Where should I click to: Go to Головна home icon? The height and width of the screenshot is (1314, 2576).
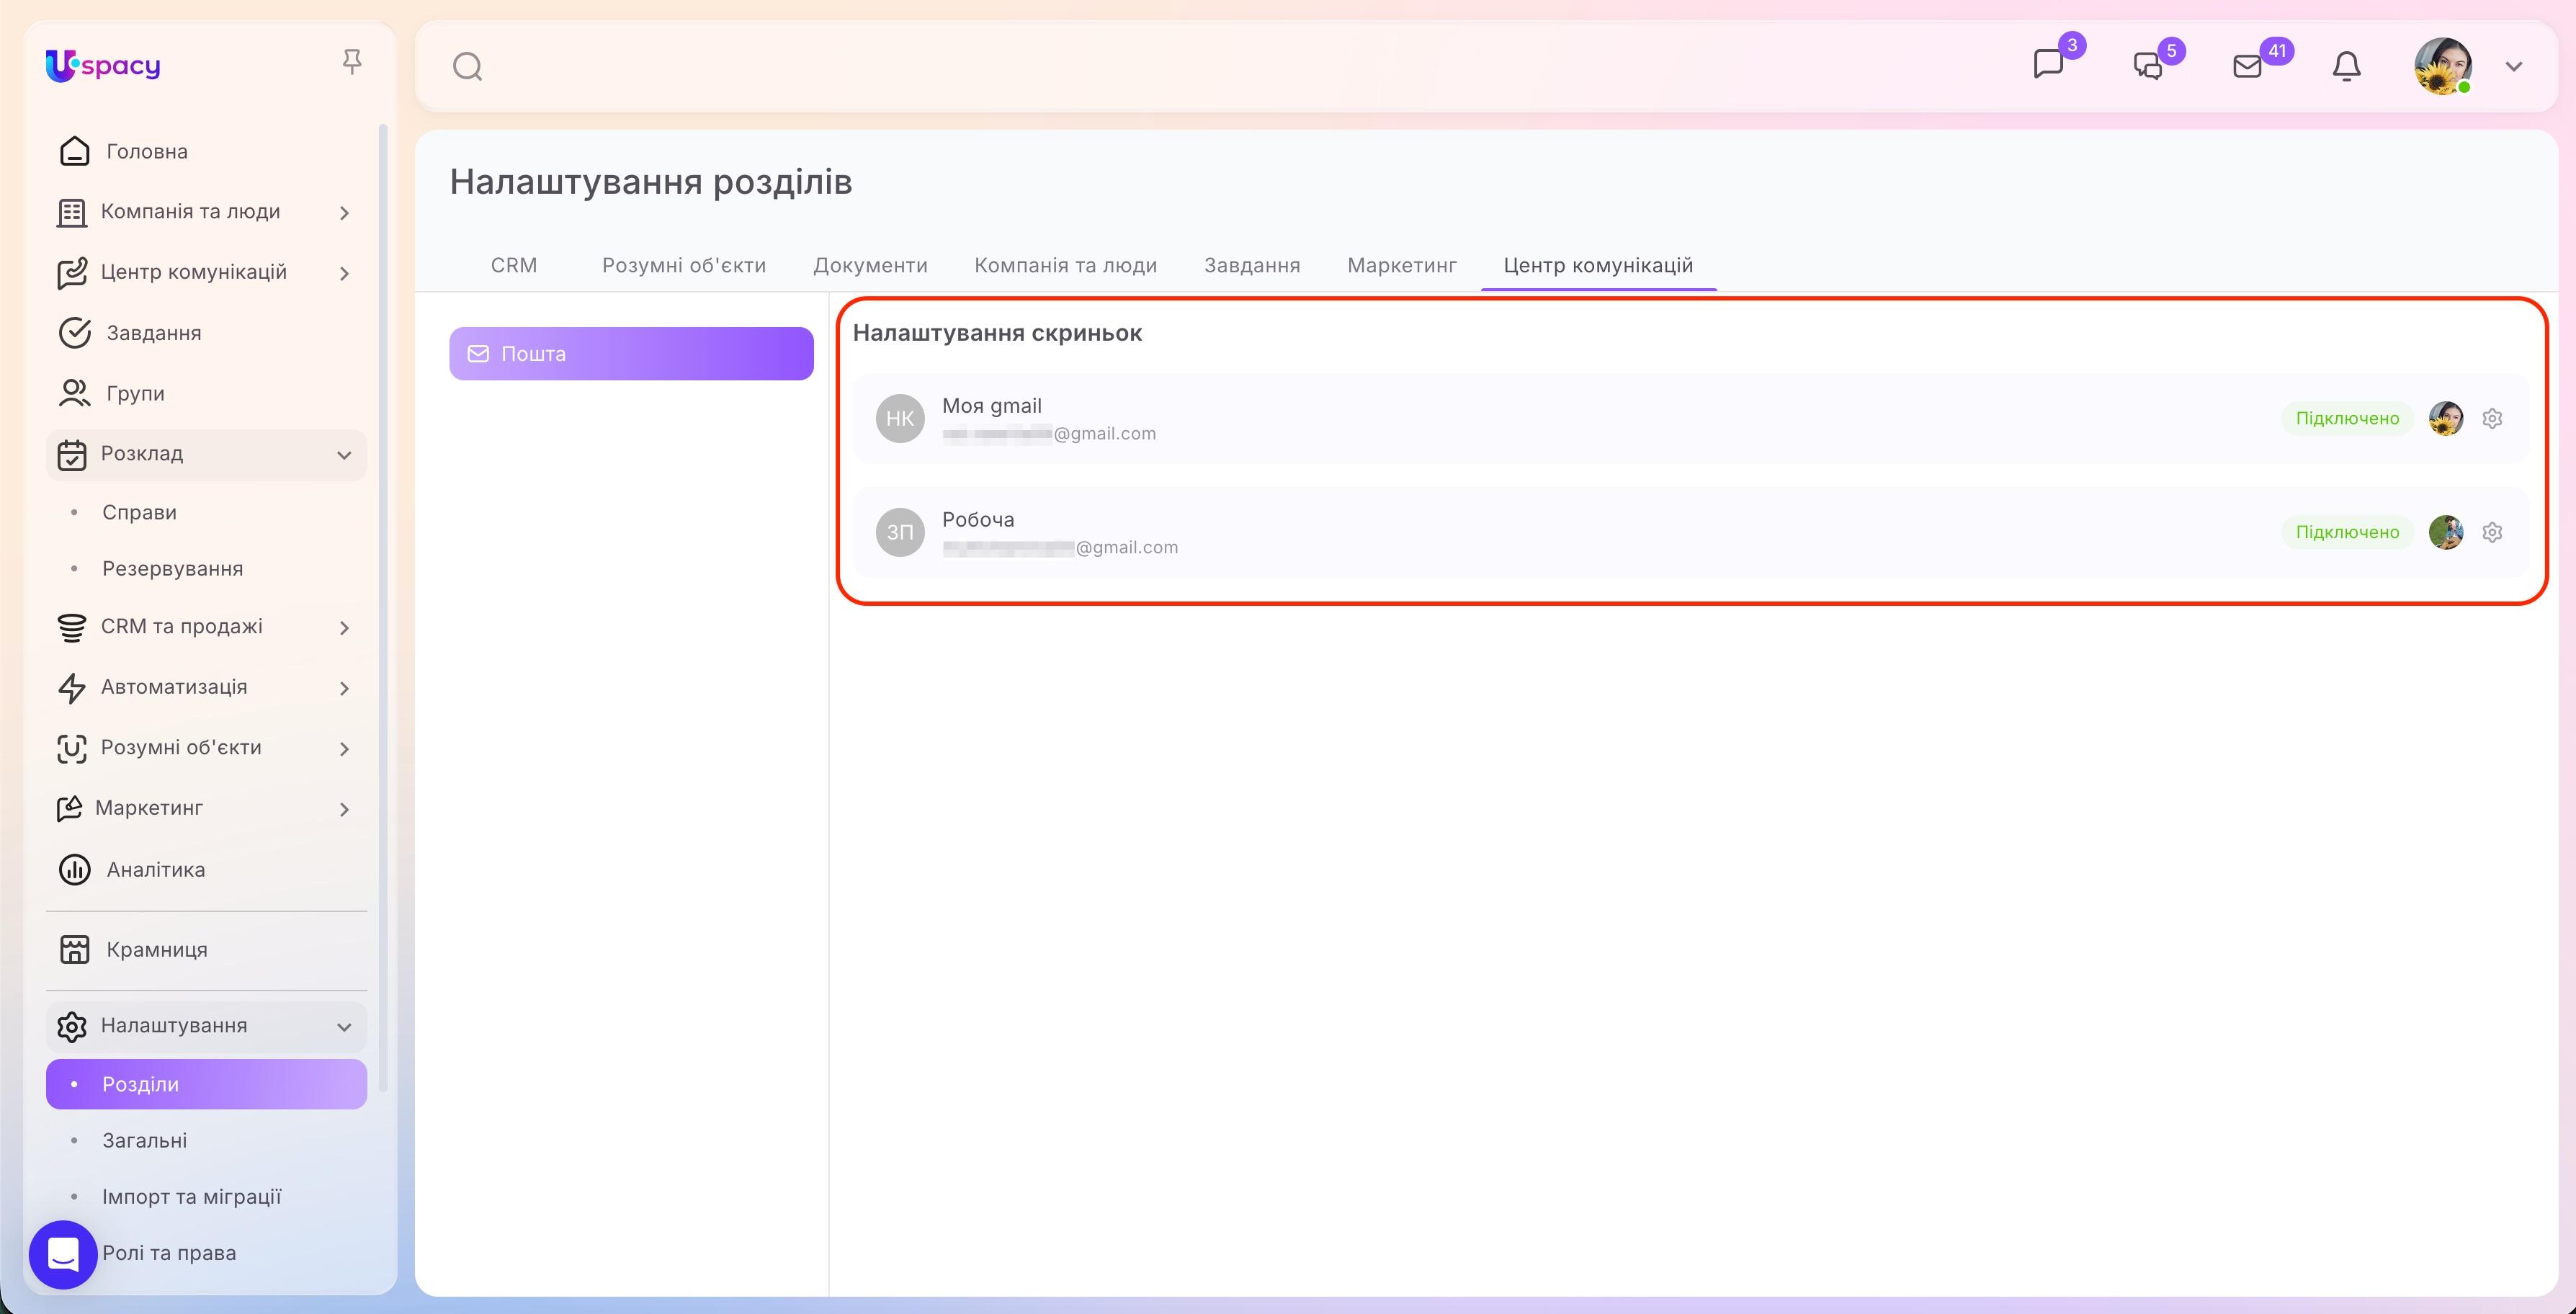75,151
